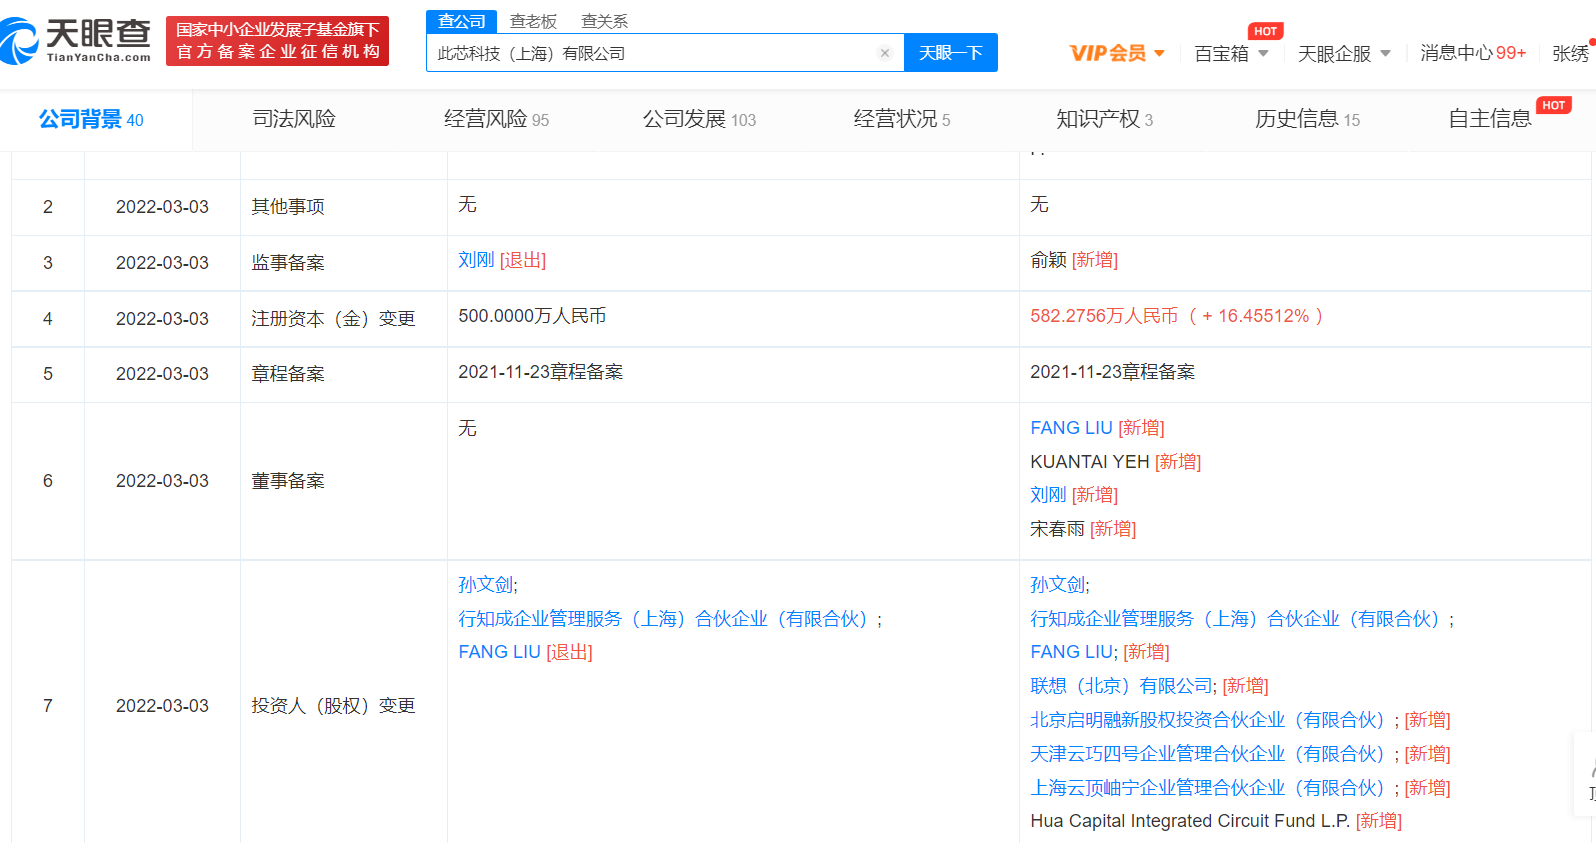Select the 查公司 search tab
Screen dimensions: 1596x843
[x=462, y=21]
